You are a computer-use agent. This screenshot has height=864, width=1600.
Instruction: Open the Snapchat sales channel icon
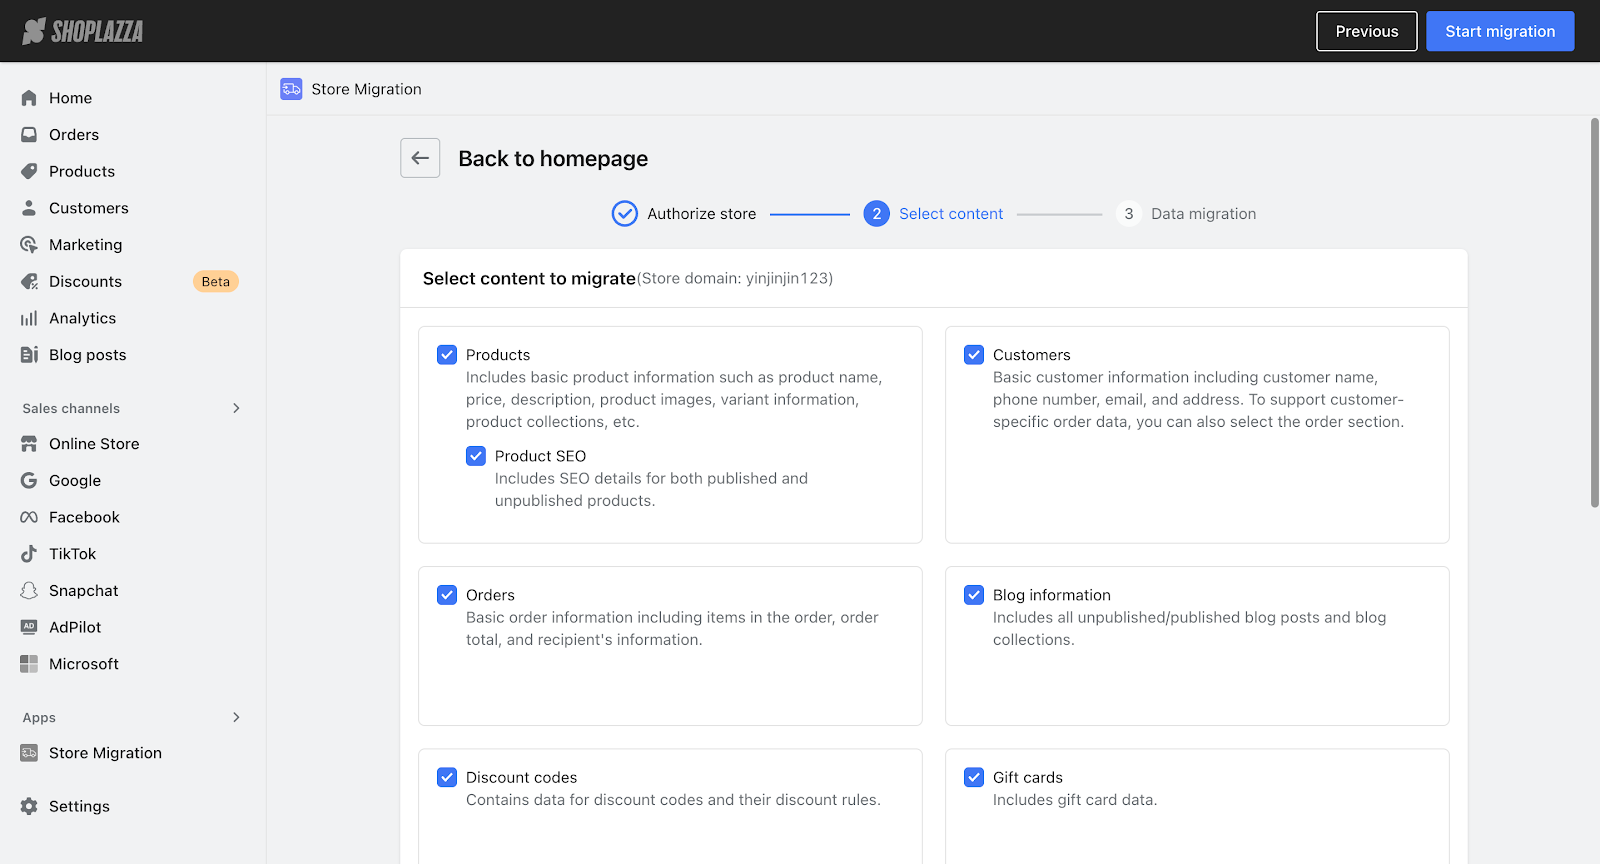pos(29,591)
